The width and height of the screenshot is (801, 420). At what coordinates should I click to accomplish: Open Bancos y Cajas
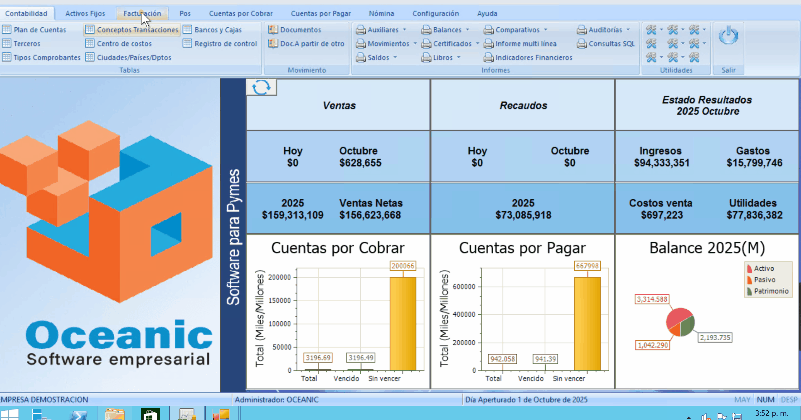218,30
